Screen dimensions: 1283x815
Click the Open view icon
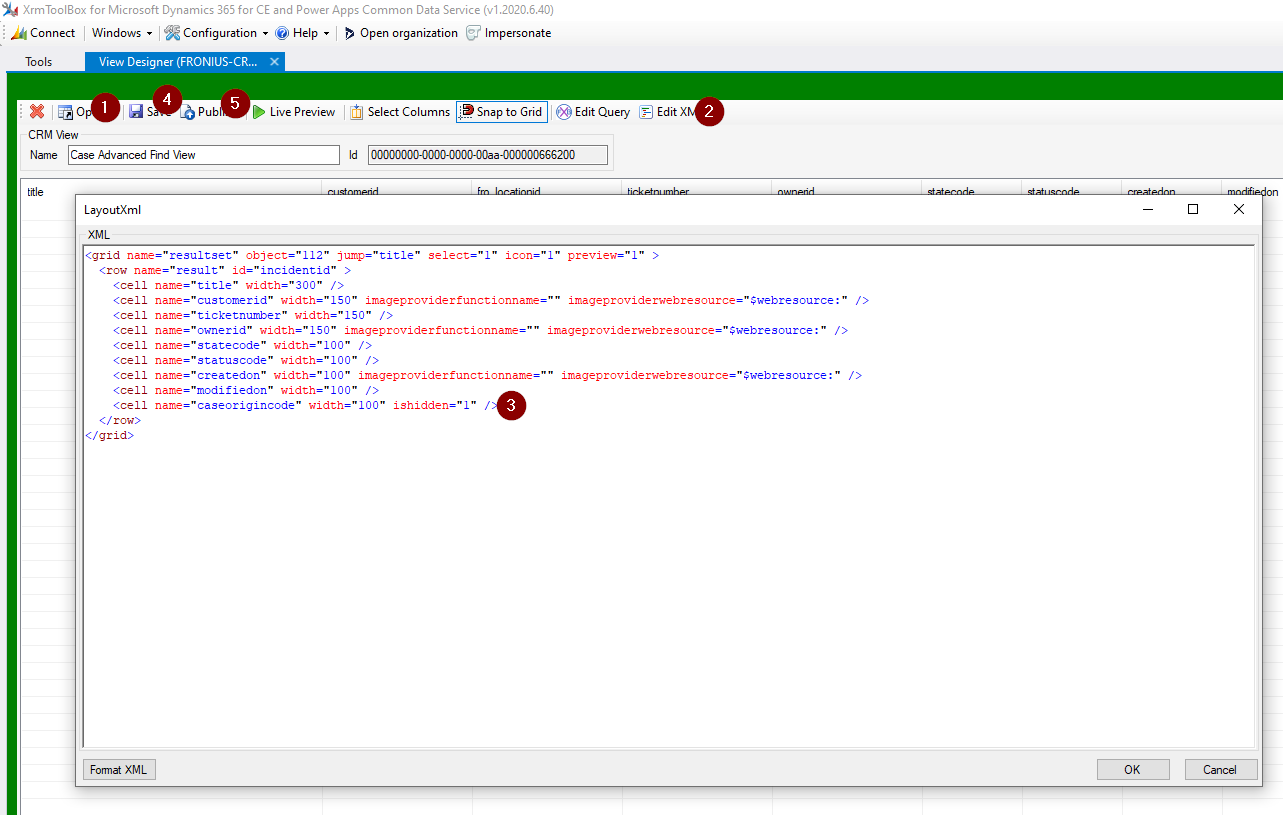click(65, 112)
